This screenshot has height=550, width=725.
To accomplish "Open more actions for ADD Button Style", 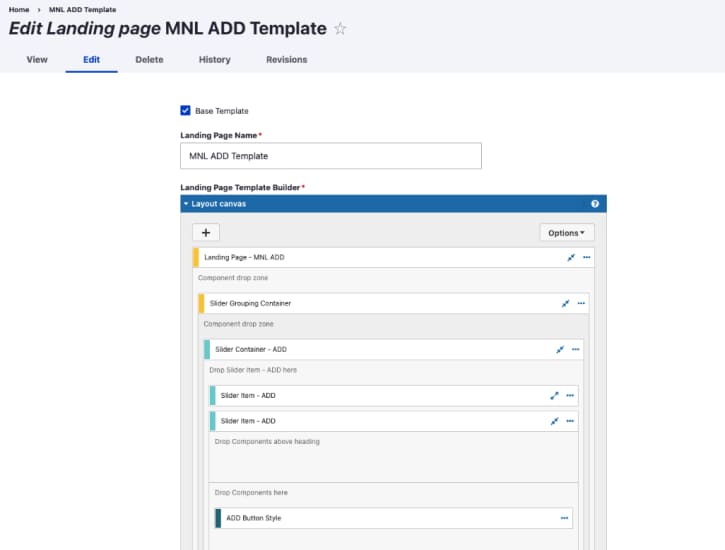I will tap(565, 518).
